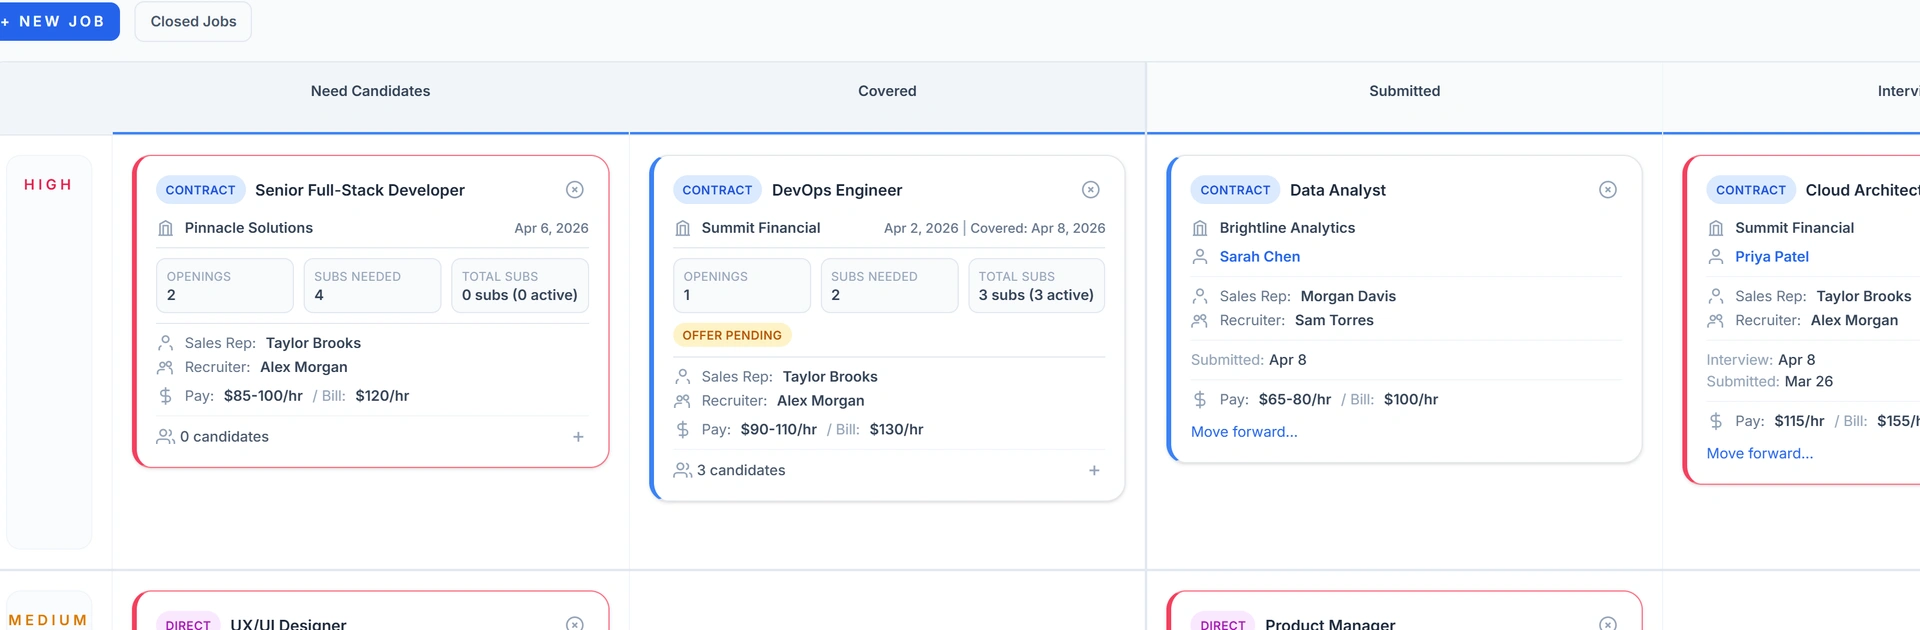Click the MEDIUM priority row label
1920x630 pixels.
tap(48, 620)
